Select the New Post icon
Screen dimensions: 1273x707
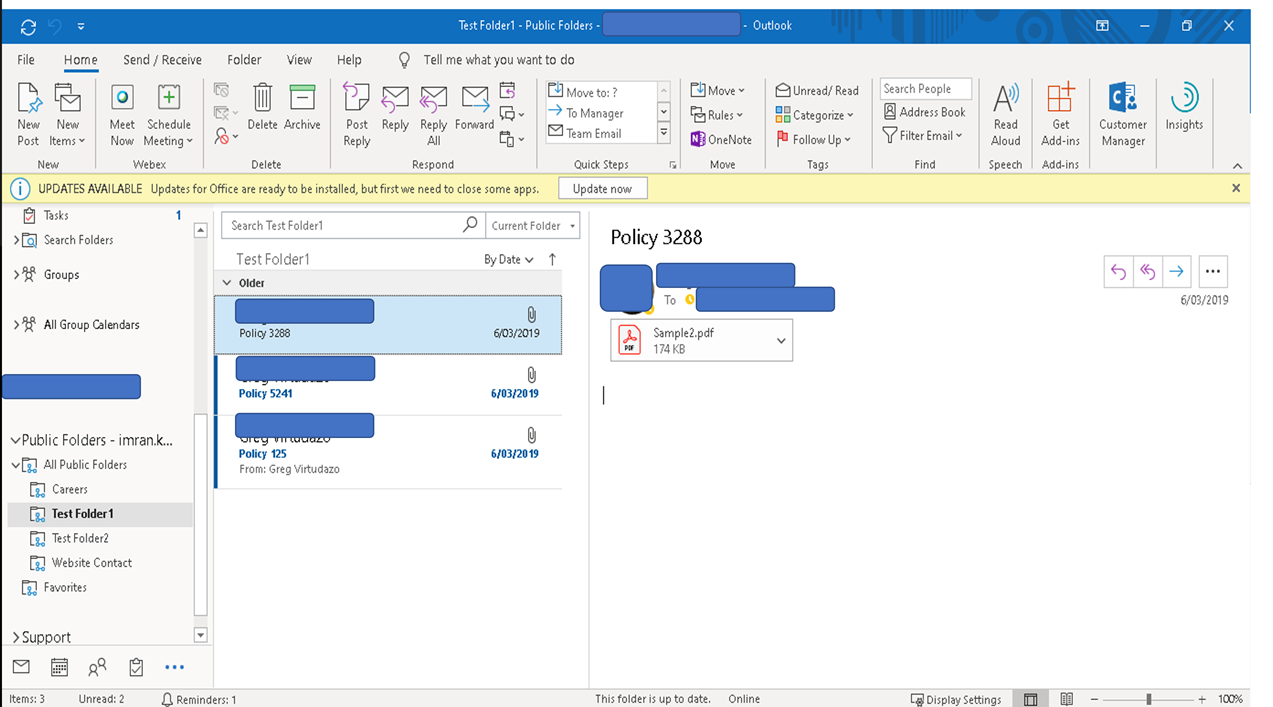click(27, 111)
